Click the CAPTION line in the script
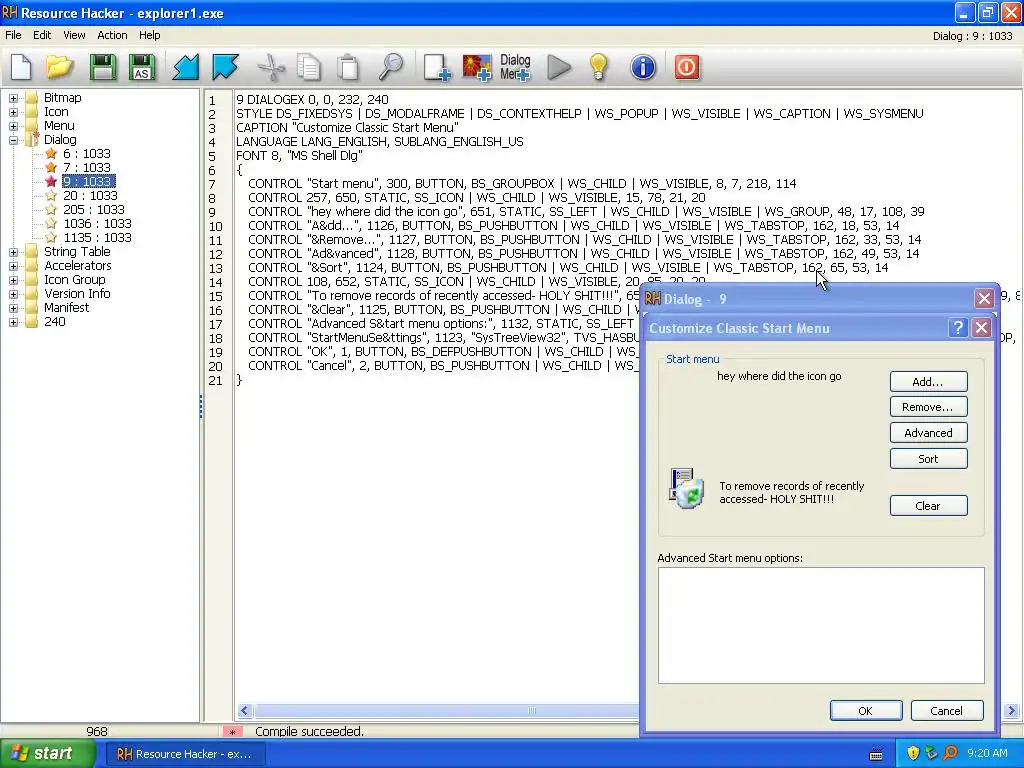The height and width of the screenshot is (768, 1024). click(347, 127)
